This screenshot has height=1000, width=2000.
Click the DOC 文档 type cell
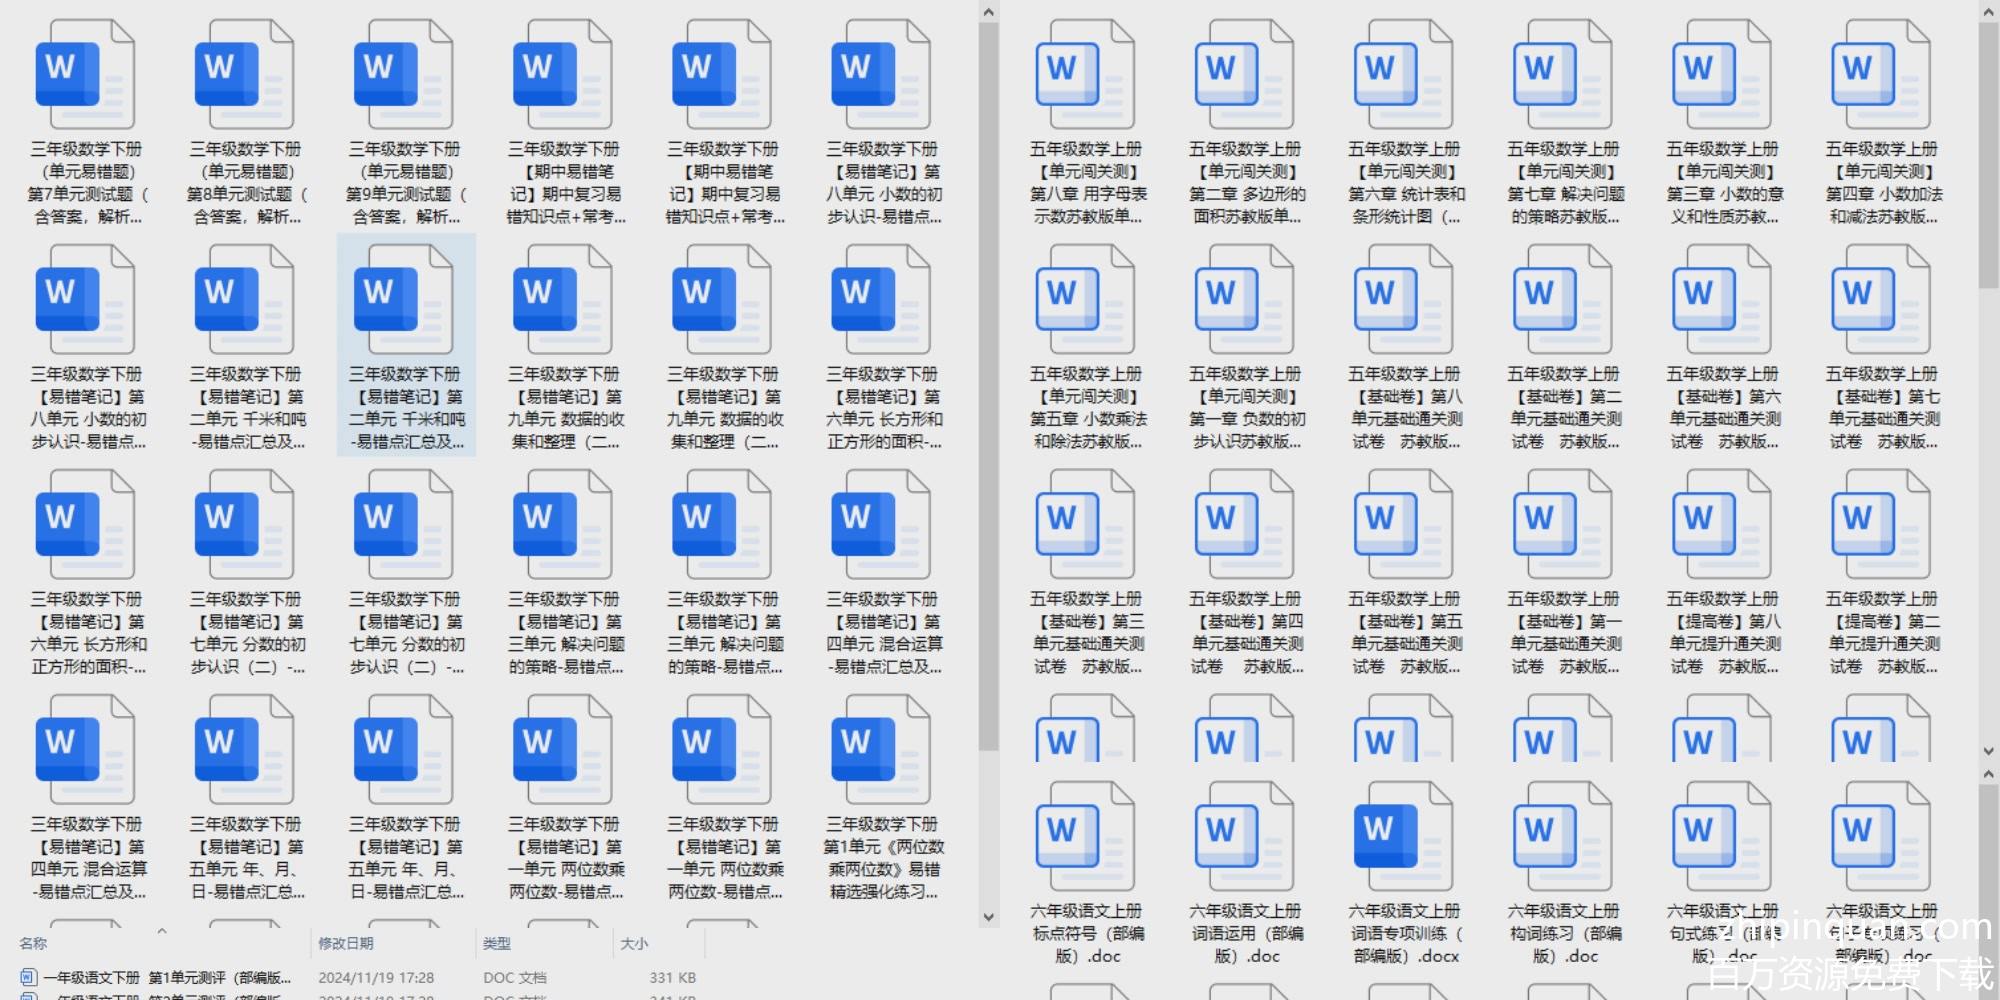pyautogui.click(x=515, y=978)
